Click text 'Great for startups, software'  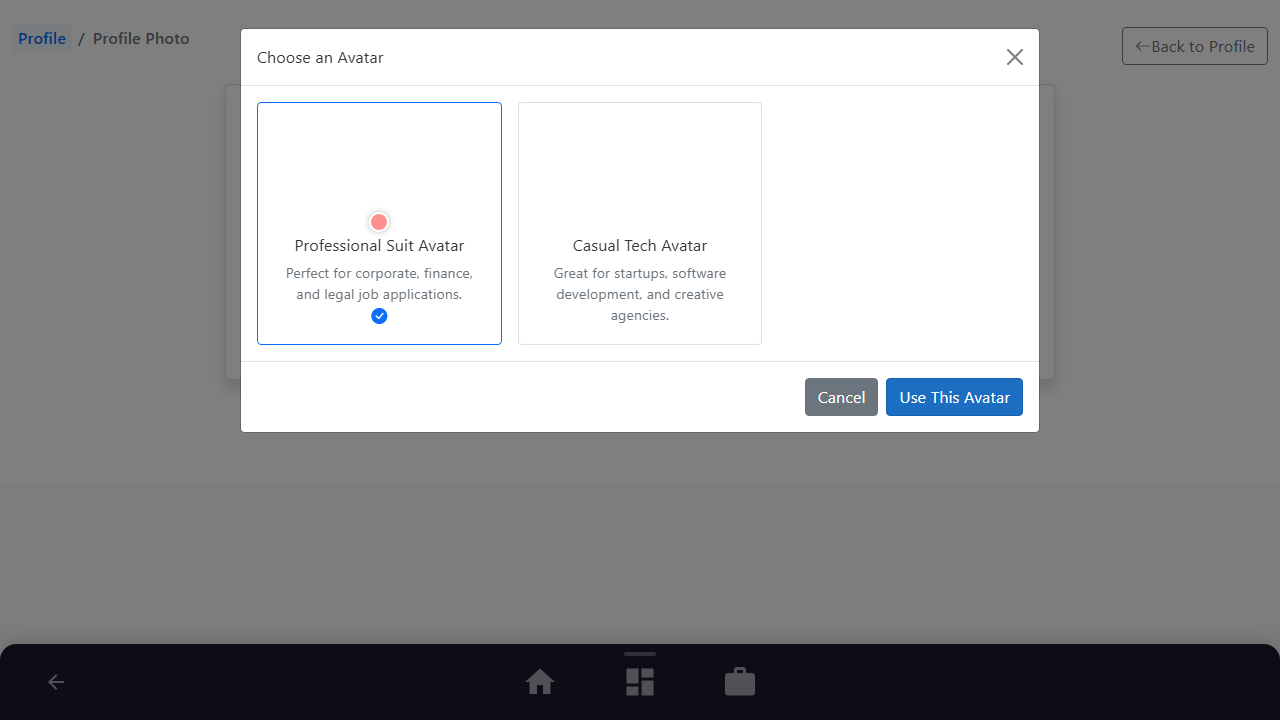point(640,273)
